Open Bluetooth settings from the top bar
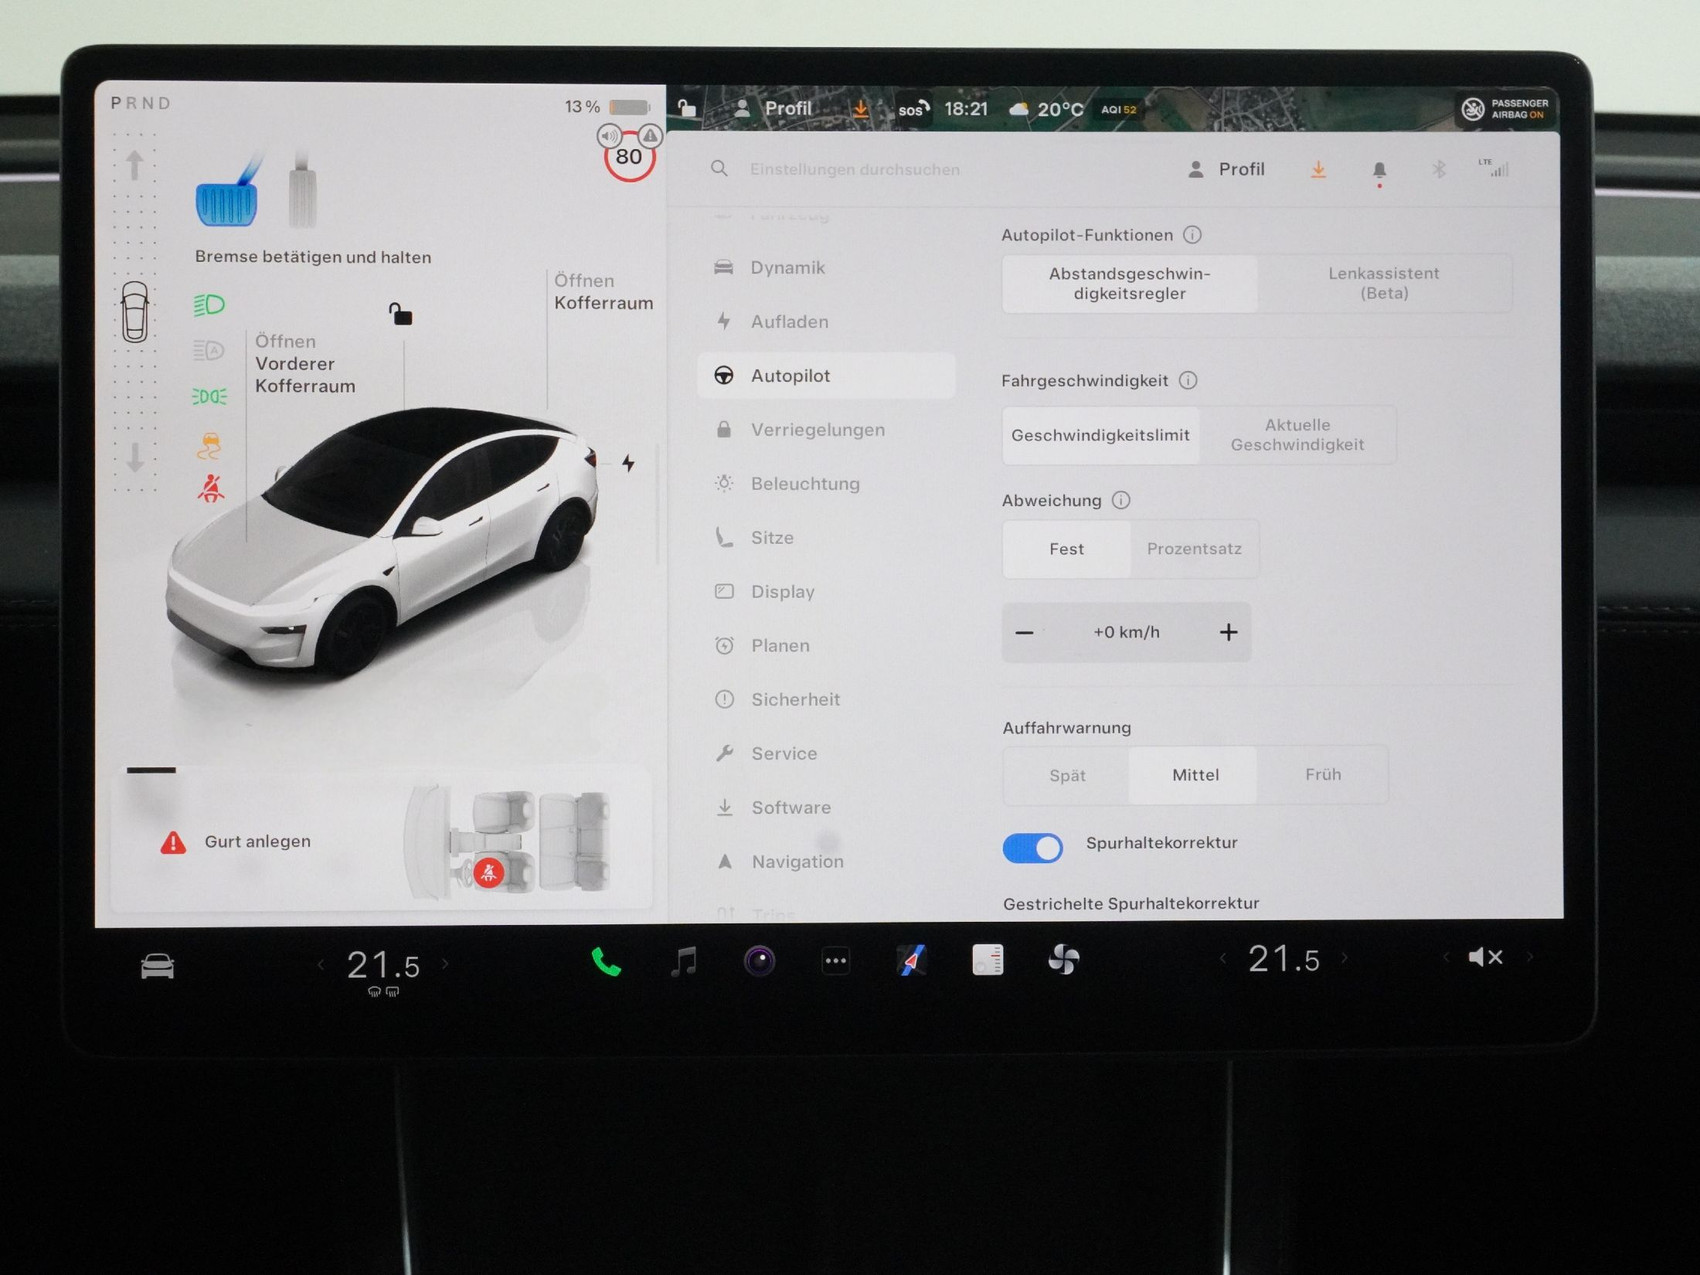 point(1439,169)
